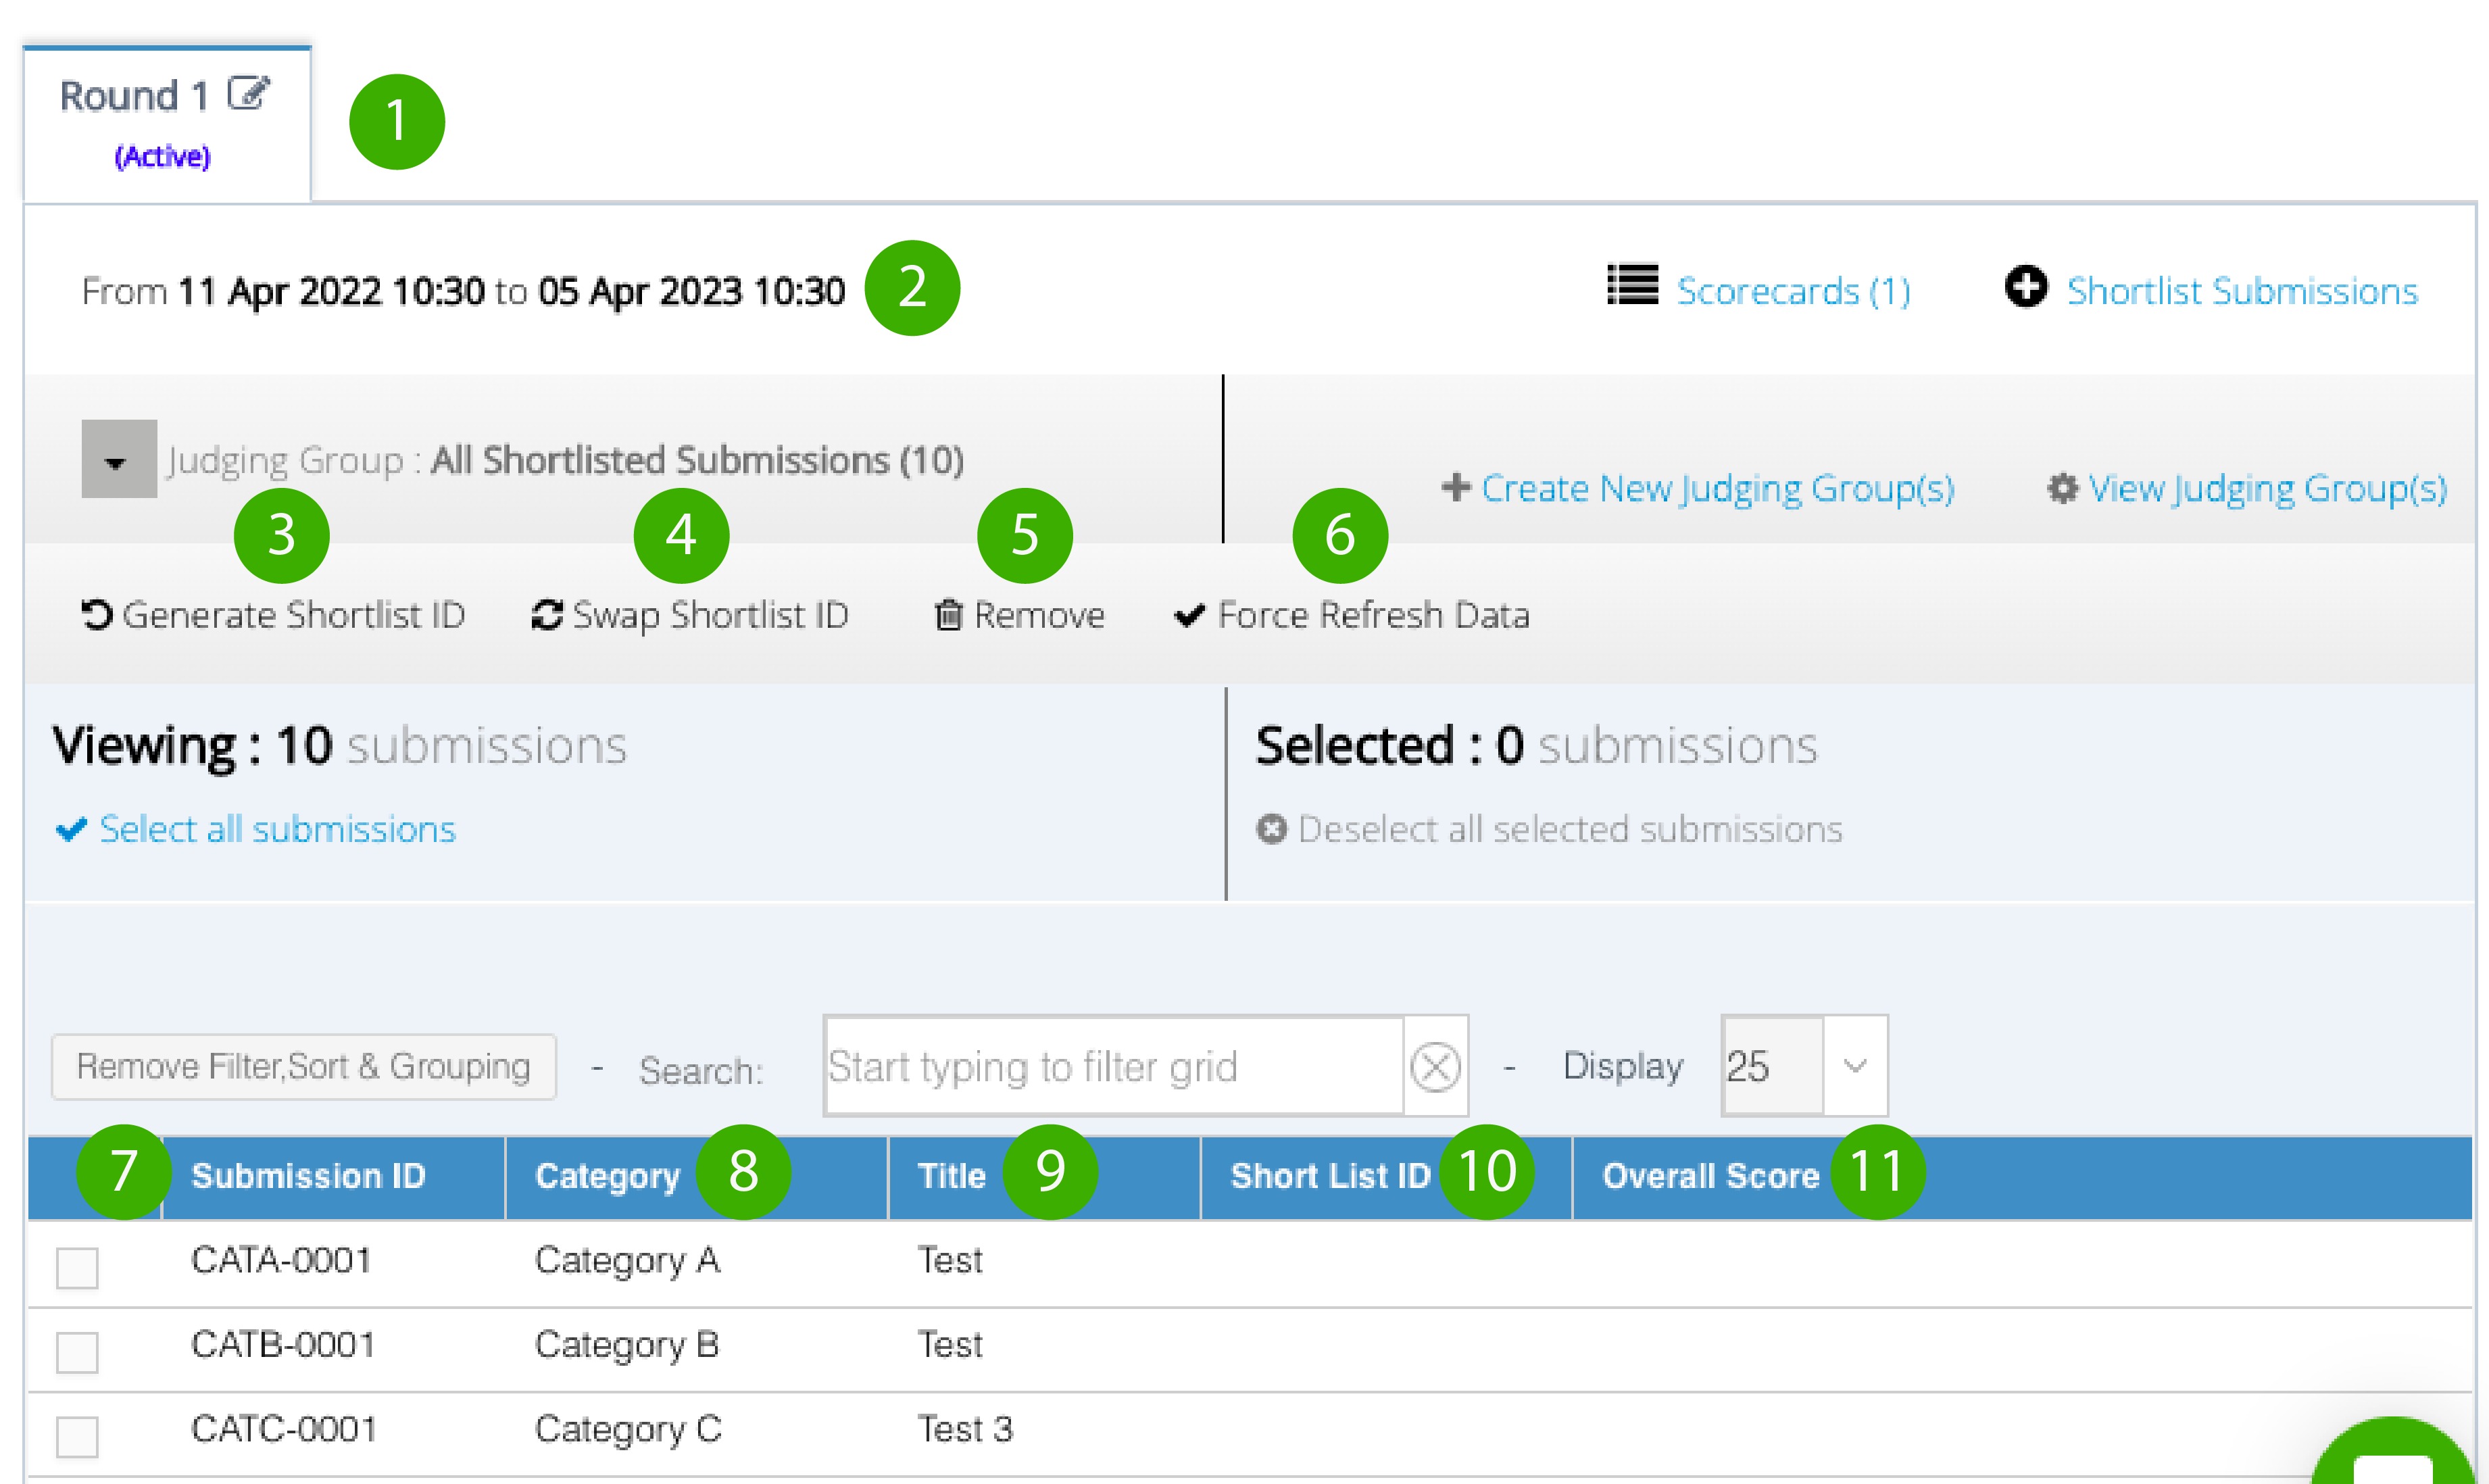2489x1484 pixels.
Task: Open the Round 1 (Active) tab
Action: pos(167,124)
